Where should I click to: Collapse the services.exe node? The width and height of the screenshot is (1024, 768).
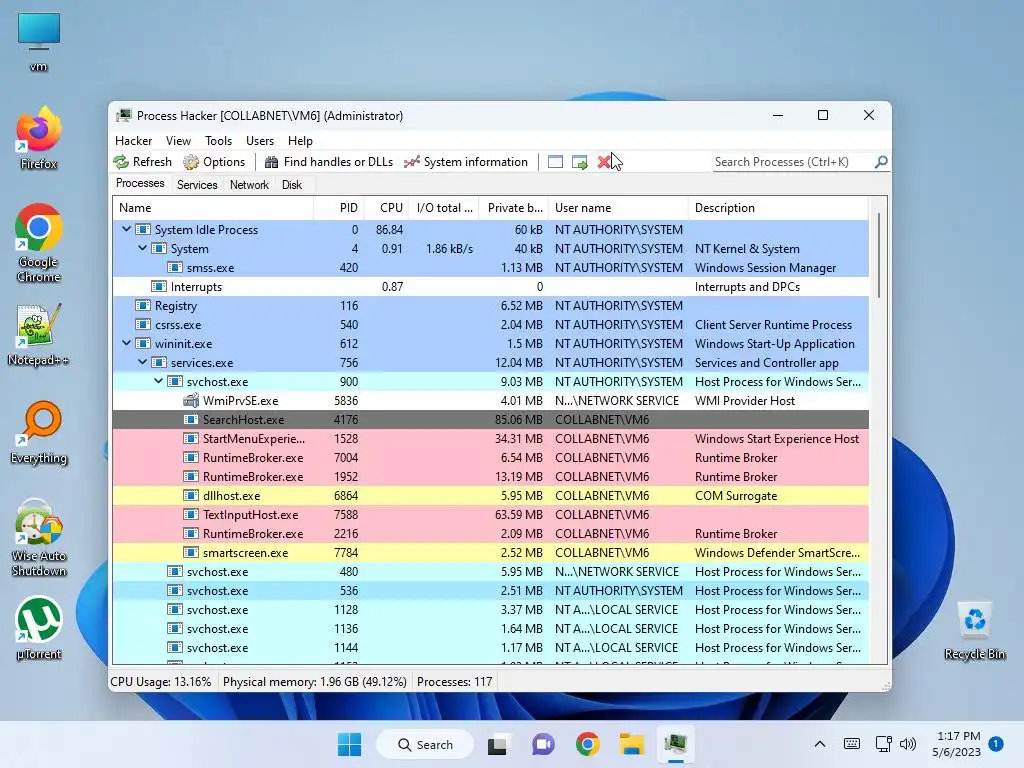pyautogui.click(x=142, y=362)
